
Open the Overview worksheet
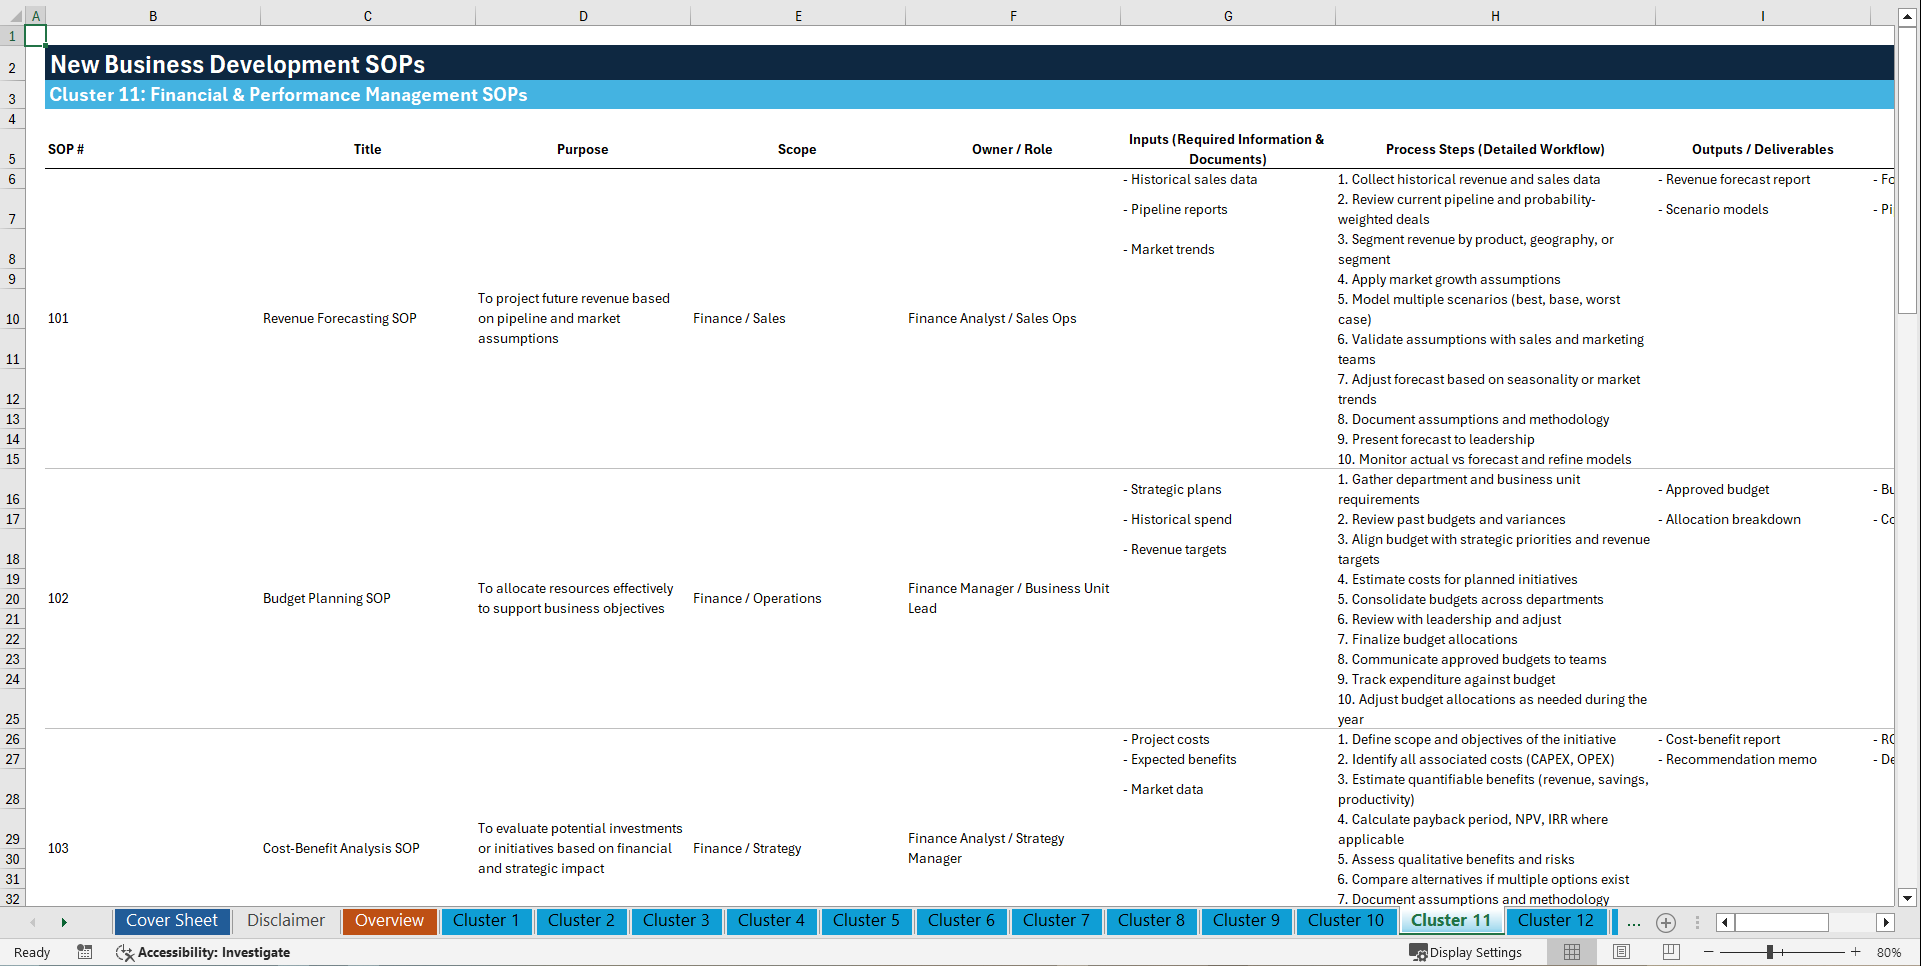pyautogui.click(x=389, y=921)
